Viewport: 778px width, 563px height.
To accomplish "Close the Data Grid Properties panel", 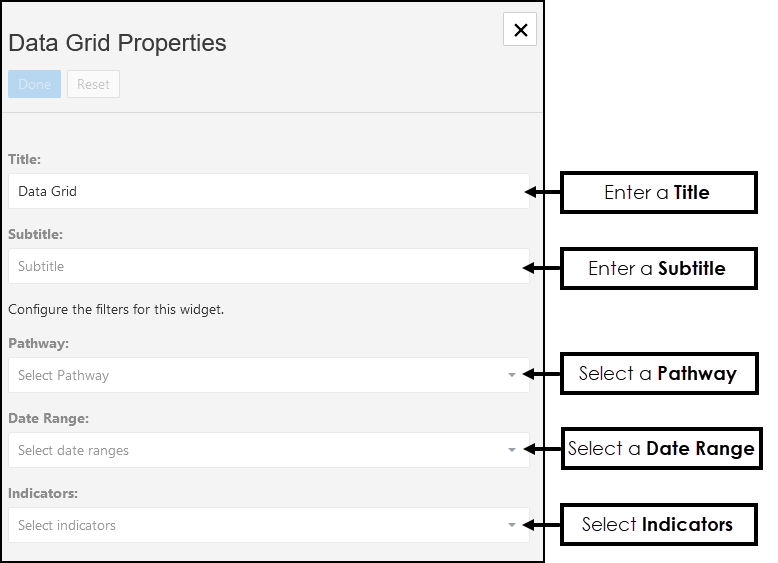I will (520, 30).
